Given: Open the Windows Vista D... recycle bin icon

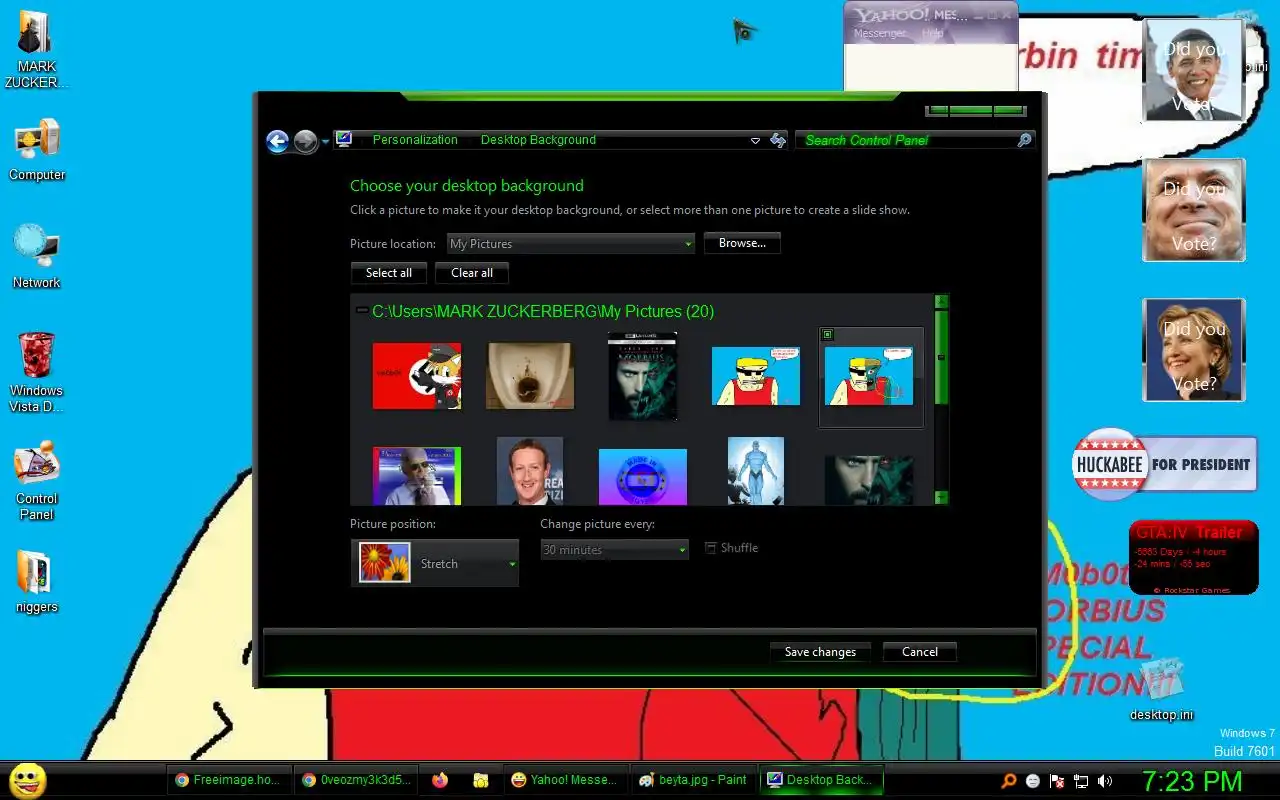Looking at the screenshot, I should (37, 372).
